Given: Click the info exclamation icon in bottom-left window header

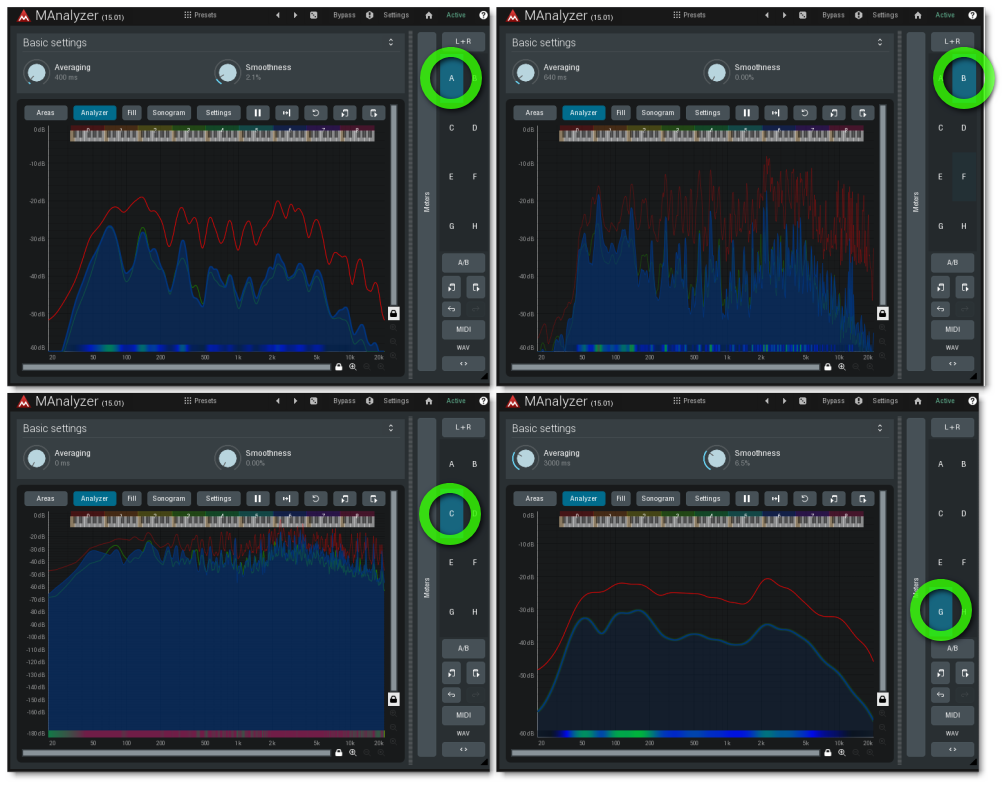Looking at the screenshot, I should click(x=369, y=401).
